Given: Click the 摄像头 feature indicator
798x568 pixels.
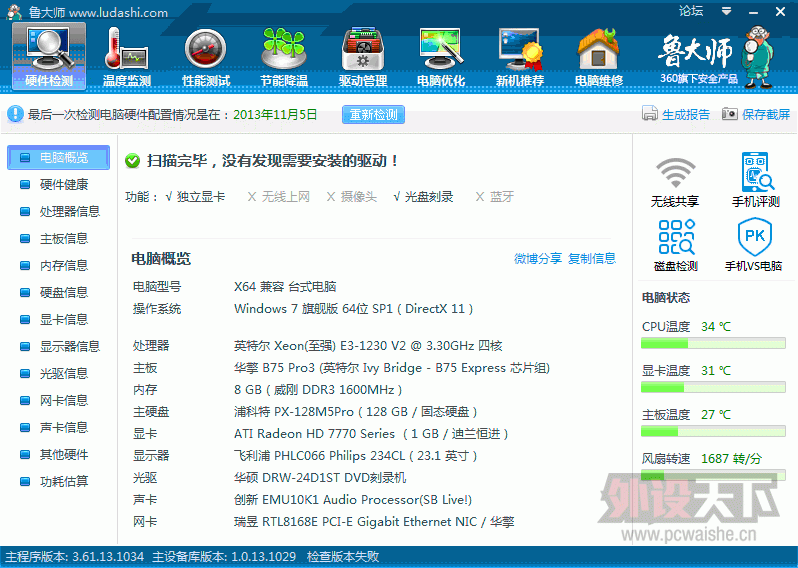Looking at the screenshot, I should [352, 197].
